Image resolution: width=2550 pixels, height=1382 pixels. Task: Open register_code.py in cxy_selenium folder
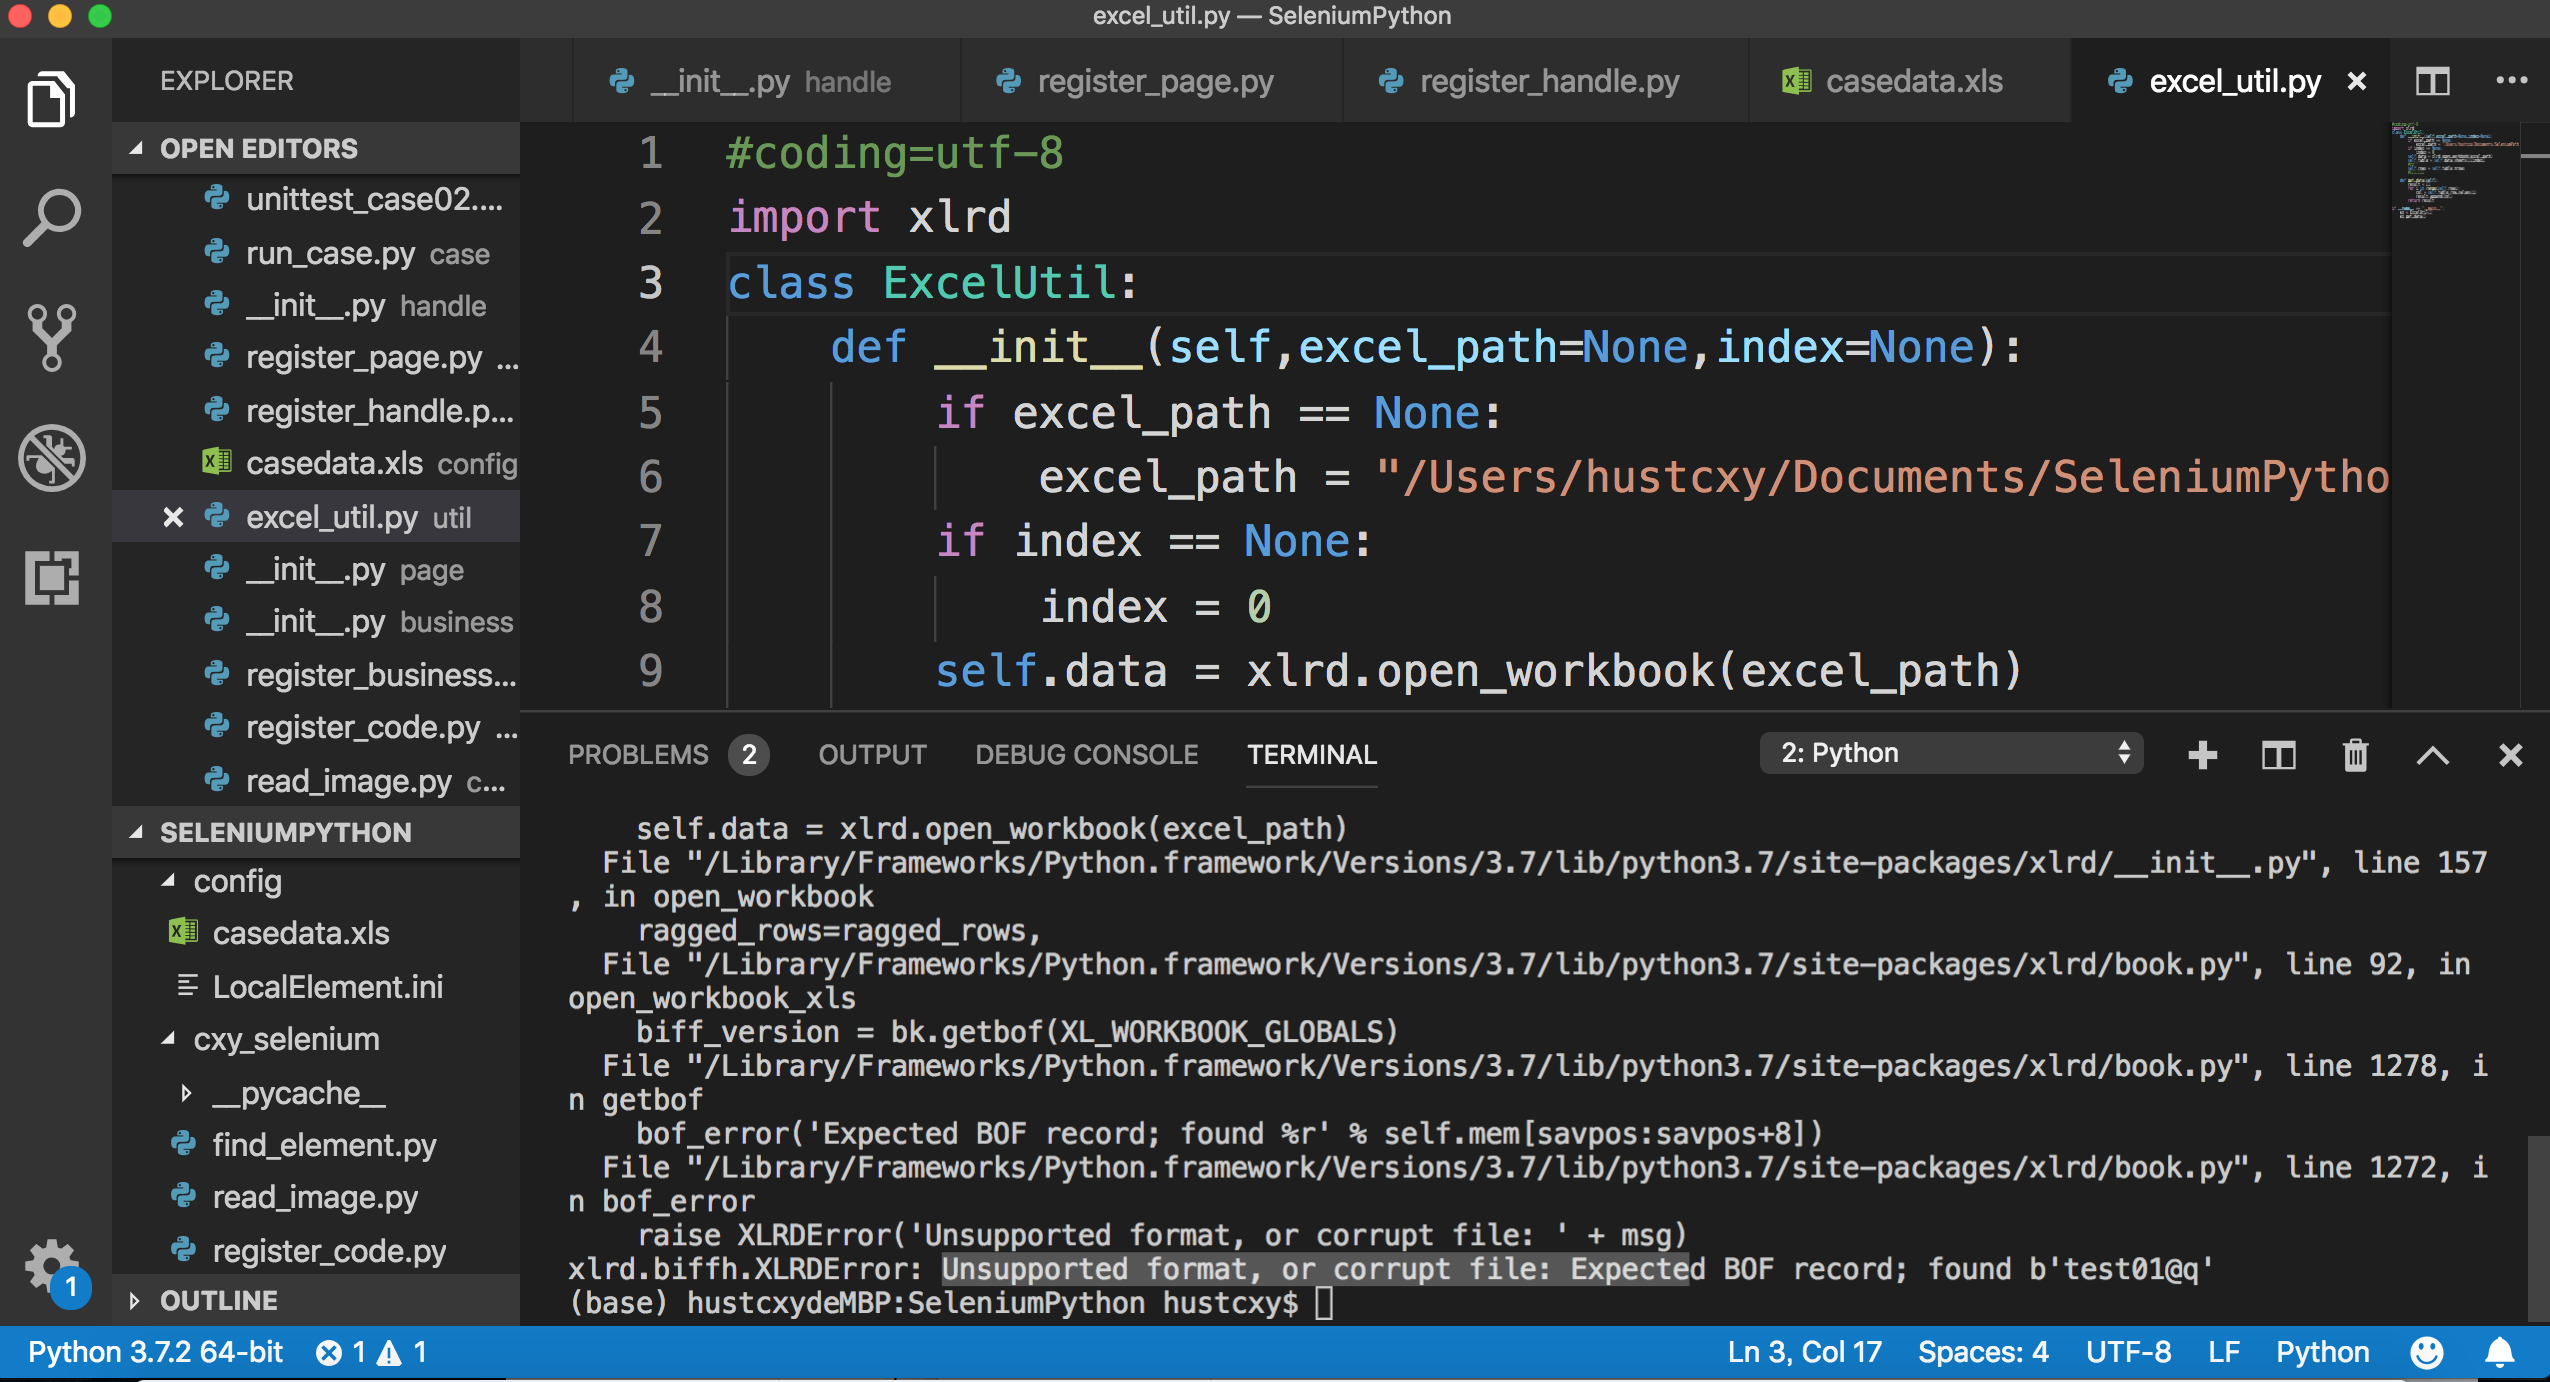click(x=316, y=1251)
